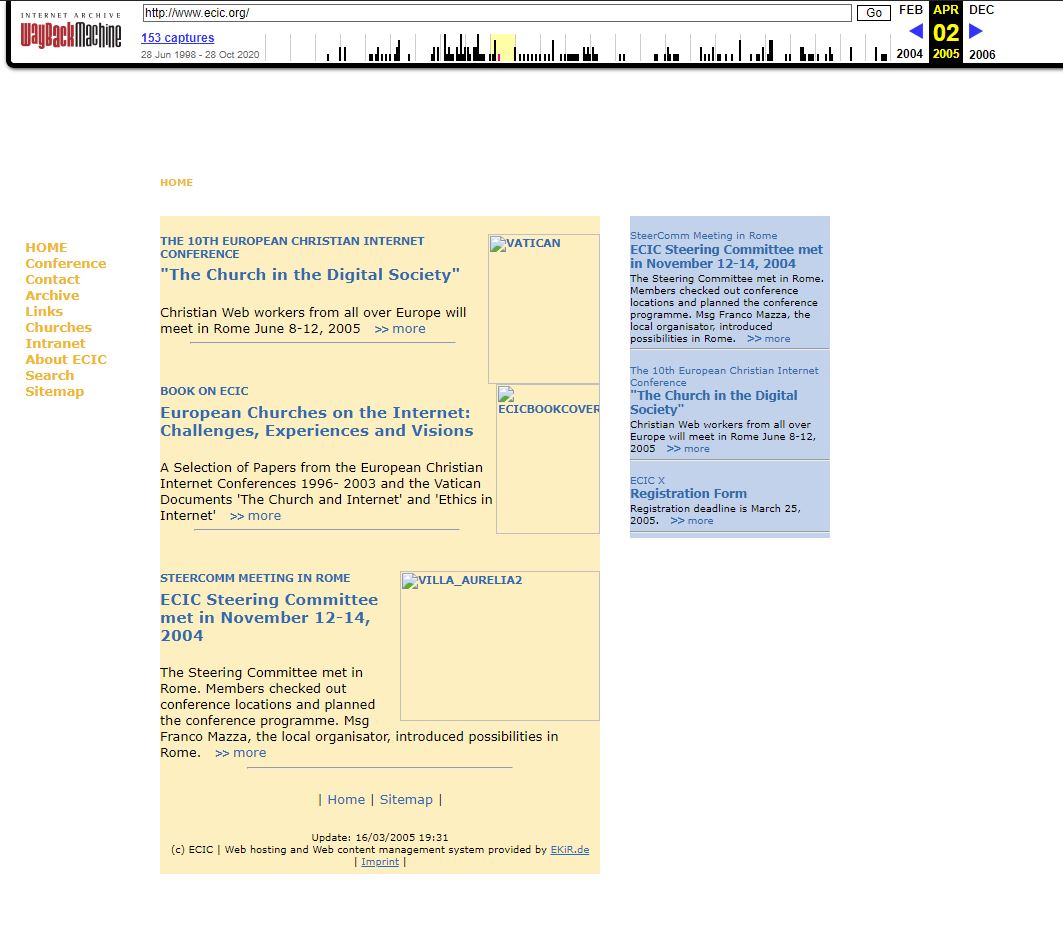Click the Wayback Machine logo
Viewport: 1063px width, 936px height.
tap(70, 32)
